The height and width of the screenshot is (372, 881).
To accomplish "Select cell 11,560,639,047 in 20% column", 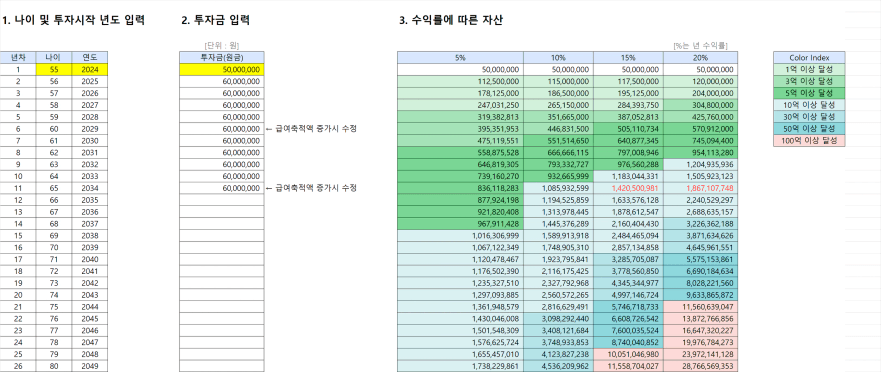I will (x=701, y=307).
